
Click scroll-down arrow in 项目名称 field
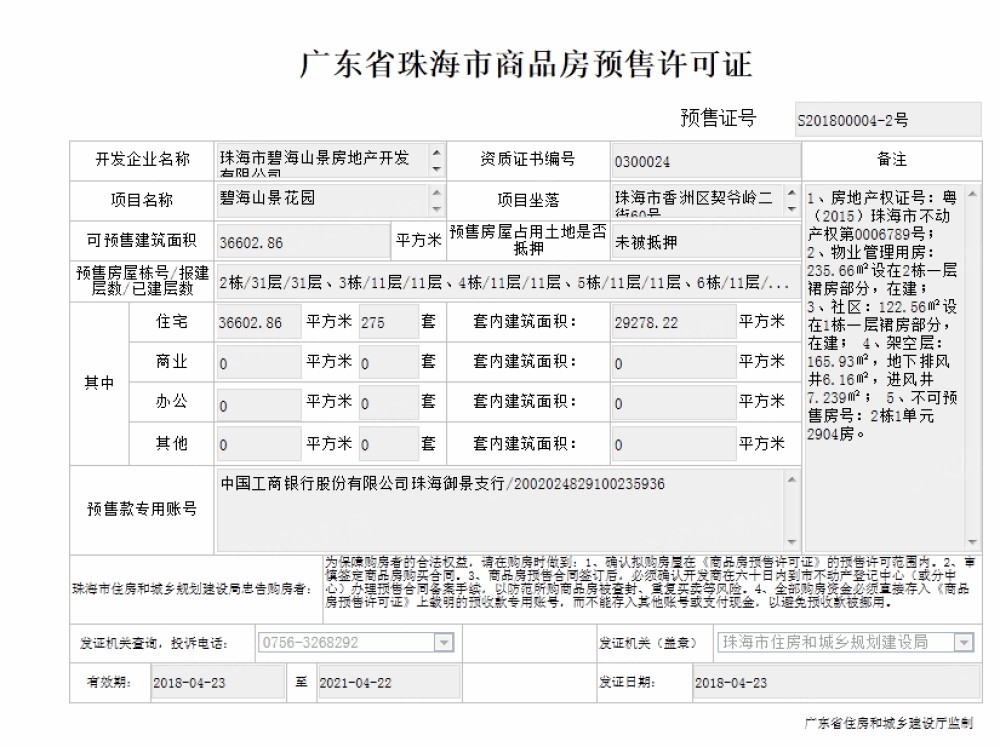[x=437, y=209]
